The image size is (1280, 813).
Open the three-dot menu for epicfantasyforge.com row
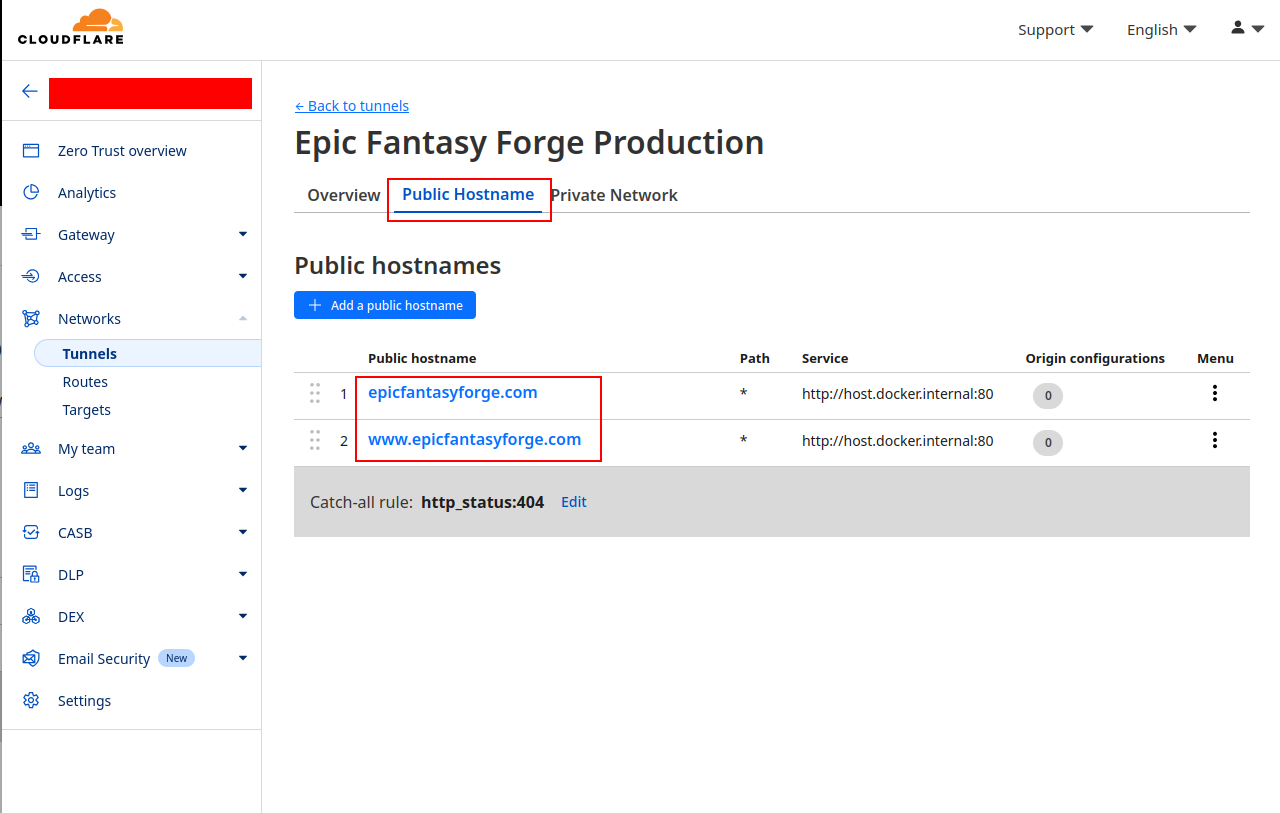pyautogui.click(x=1215, y=393)
